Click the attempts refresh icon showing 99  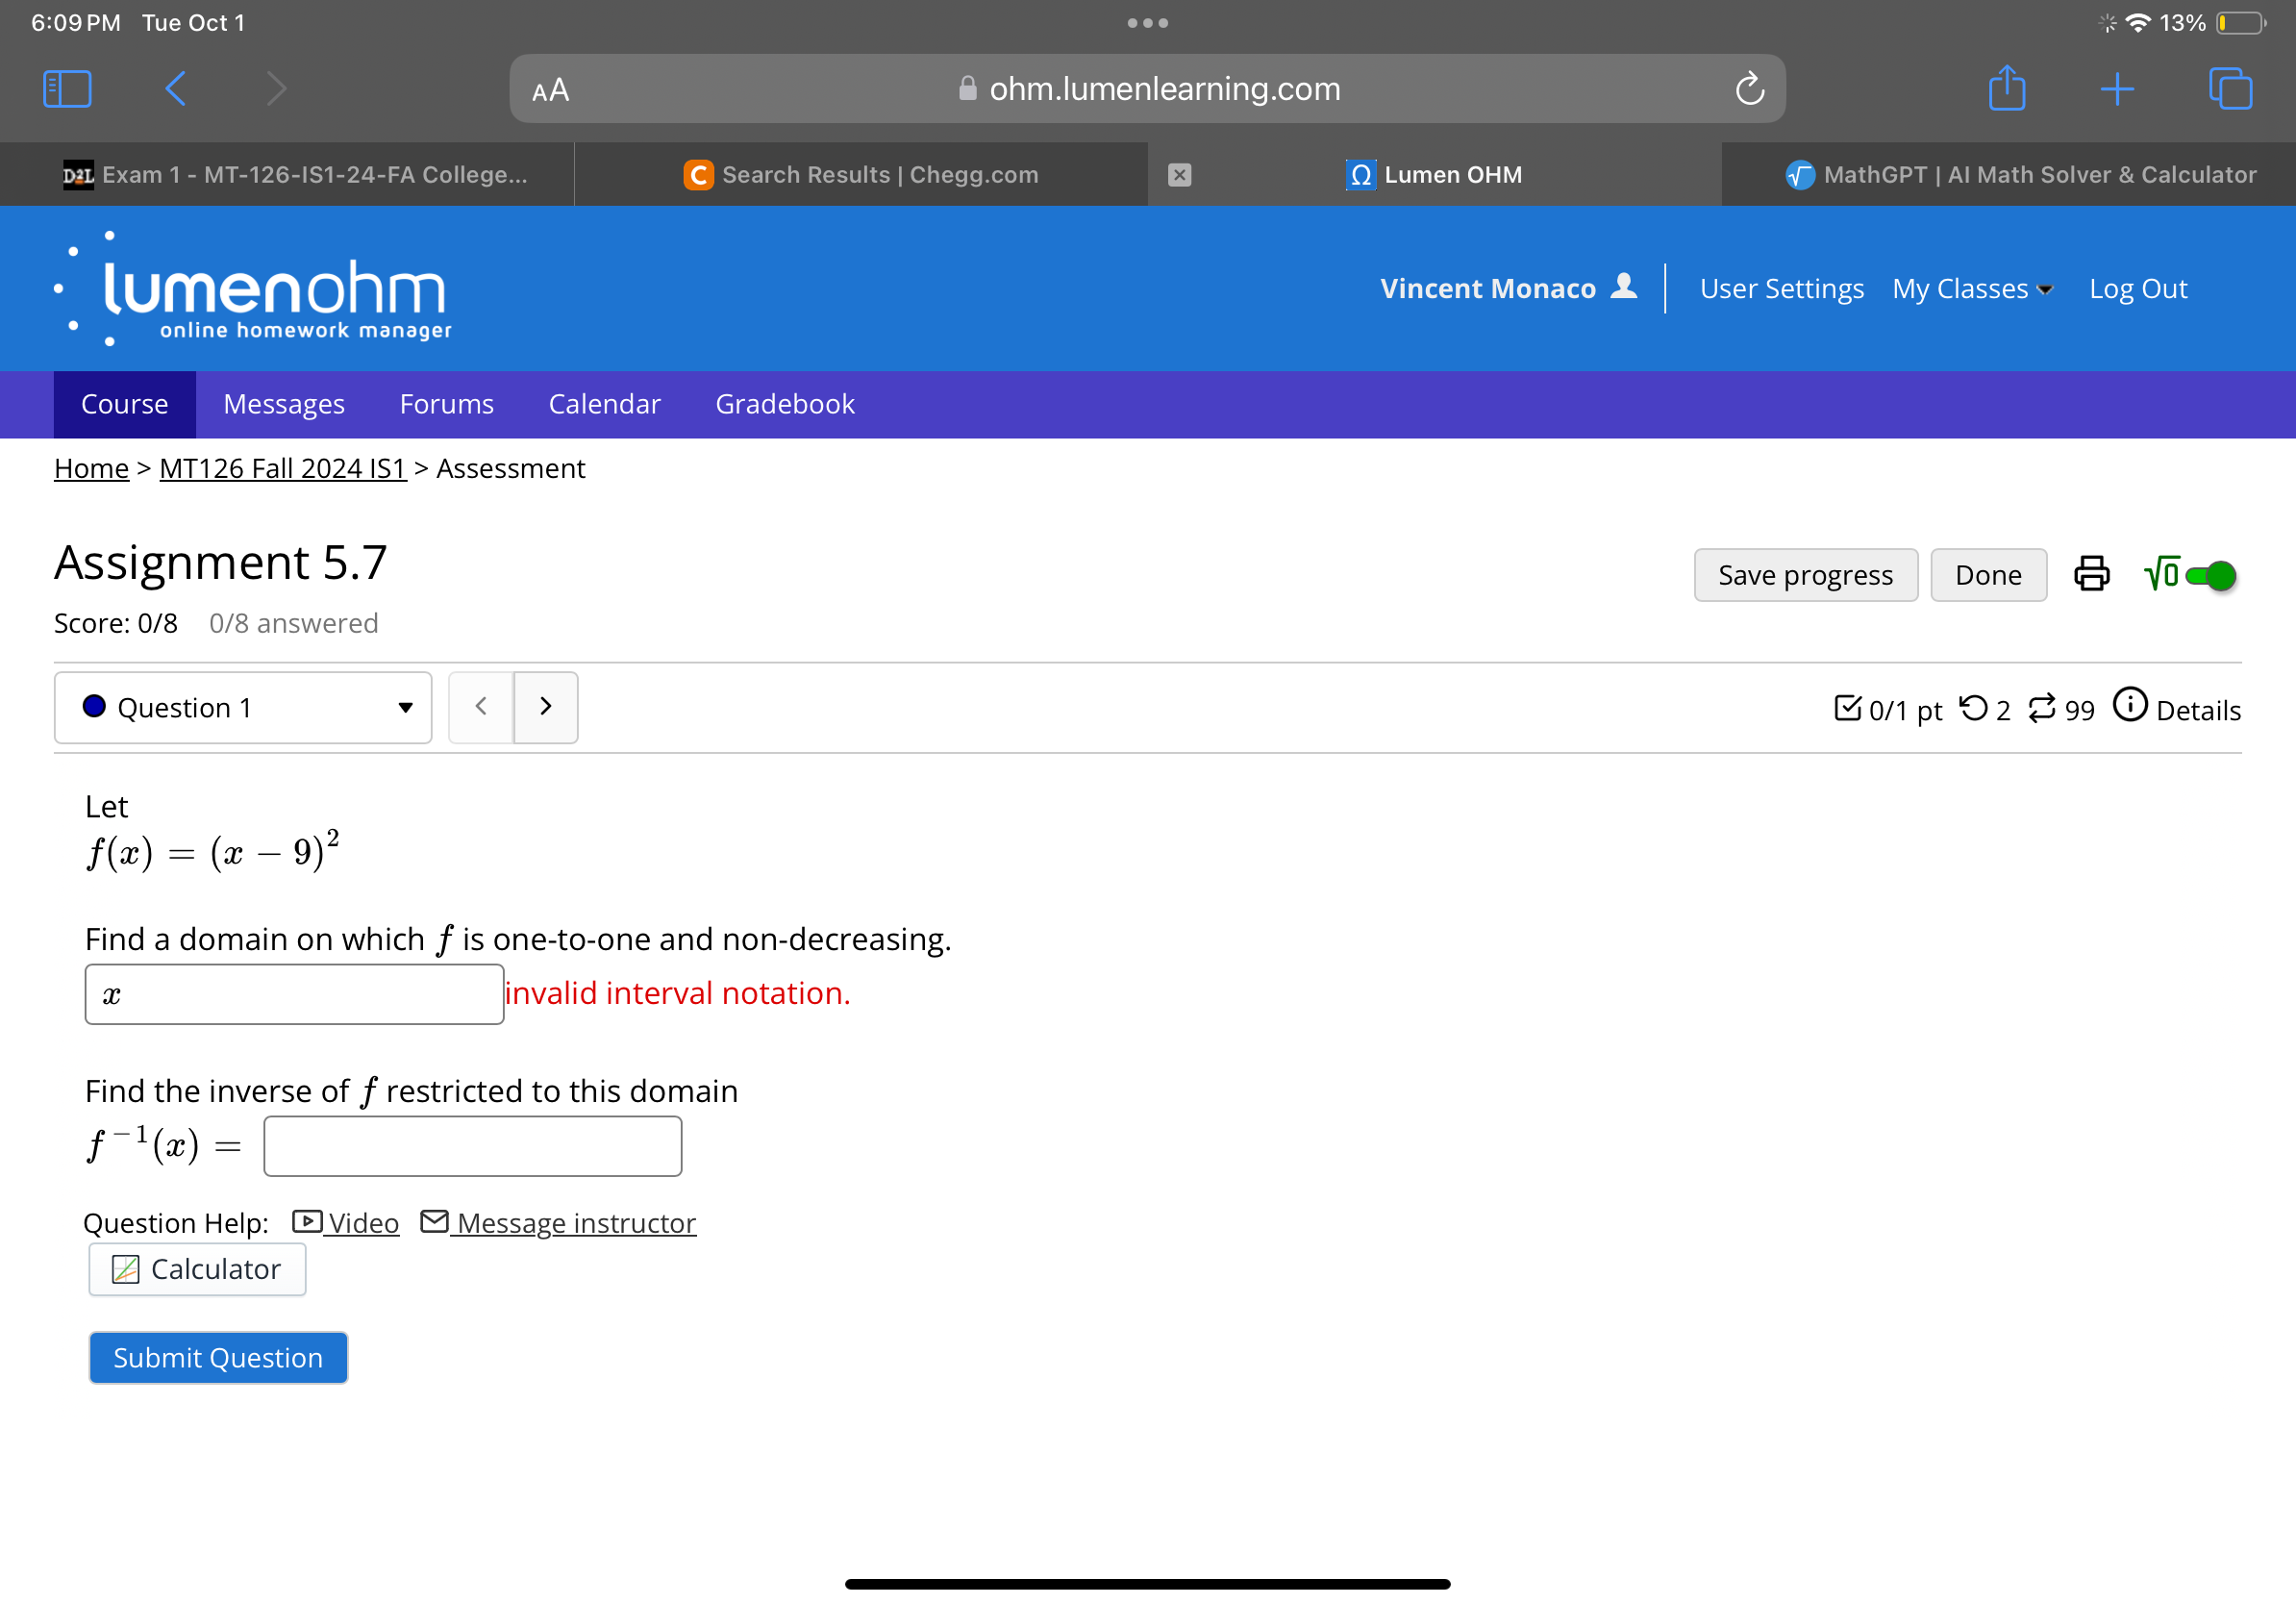(x=2044, y=708)
